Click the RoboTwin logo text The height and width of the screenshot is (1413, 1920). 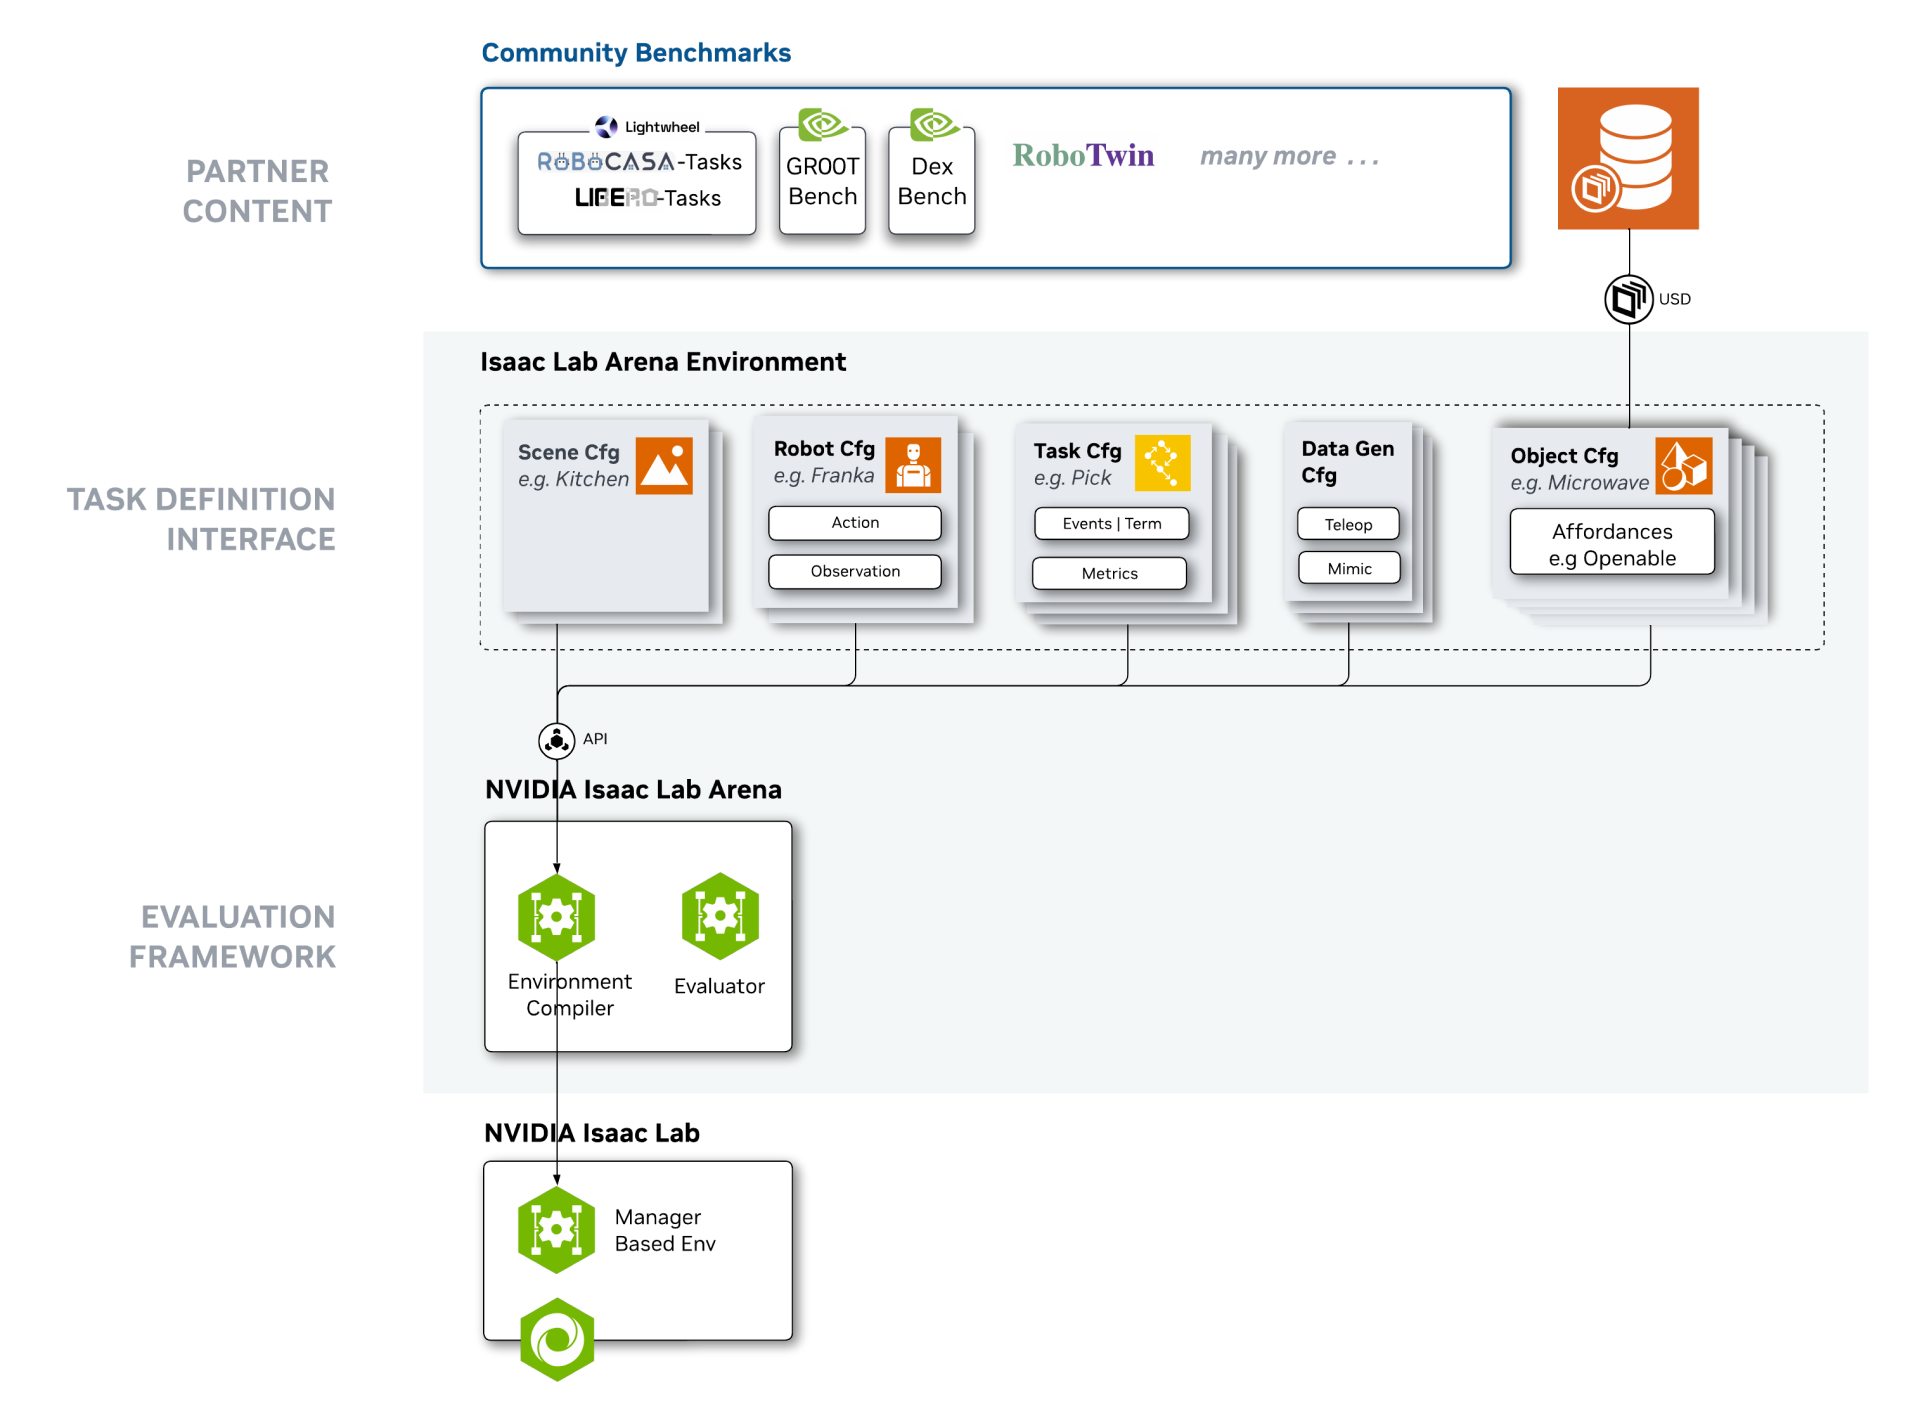coord(1083,156)
